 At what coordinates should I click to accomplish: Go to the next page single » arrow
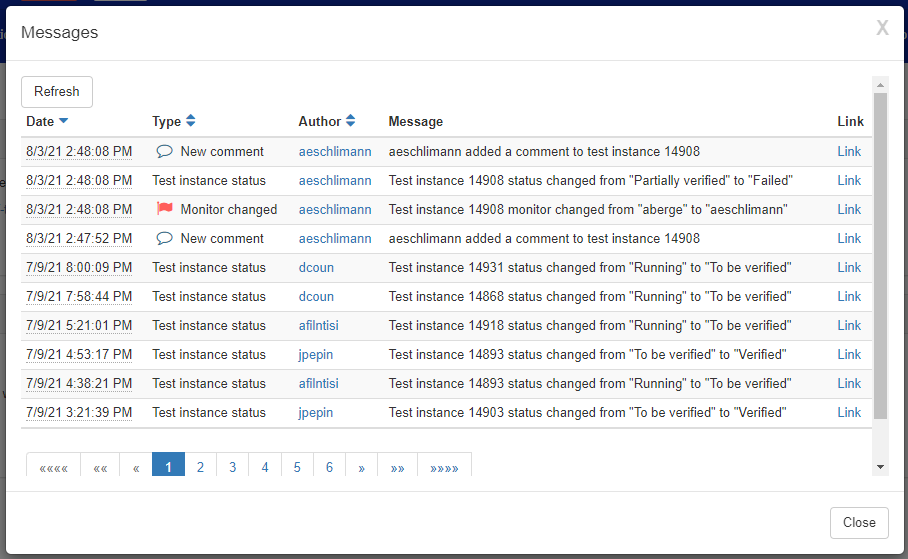(361, 467)
